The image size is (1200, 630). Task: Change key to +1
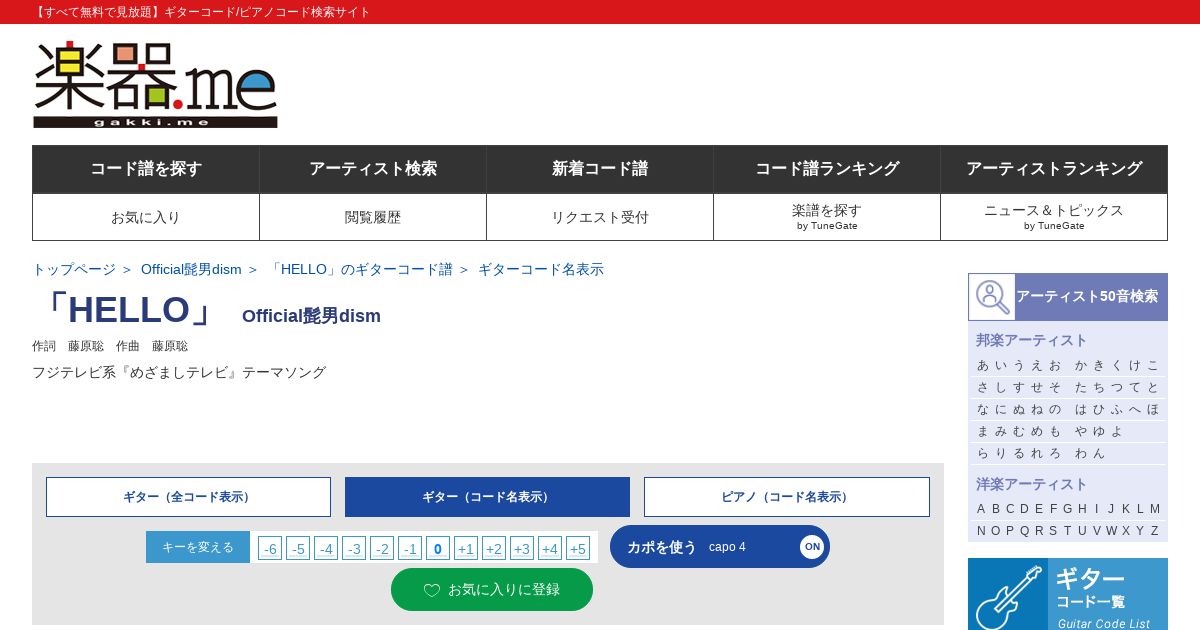(466, 548)
